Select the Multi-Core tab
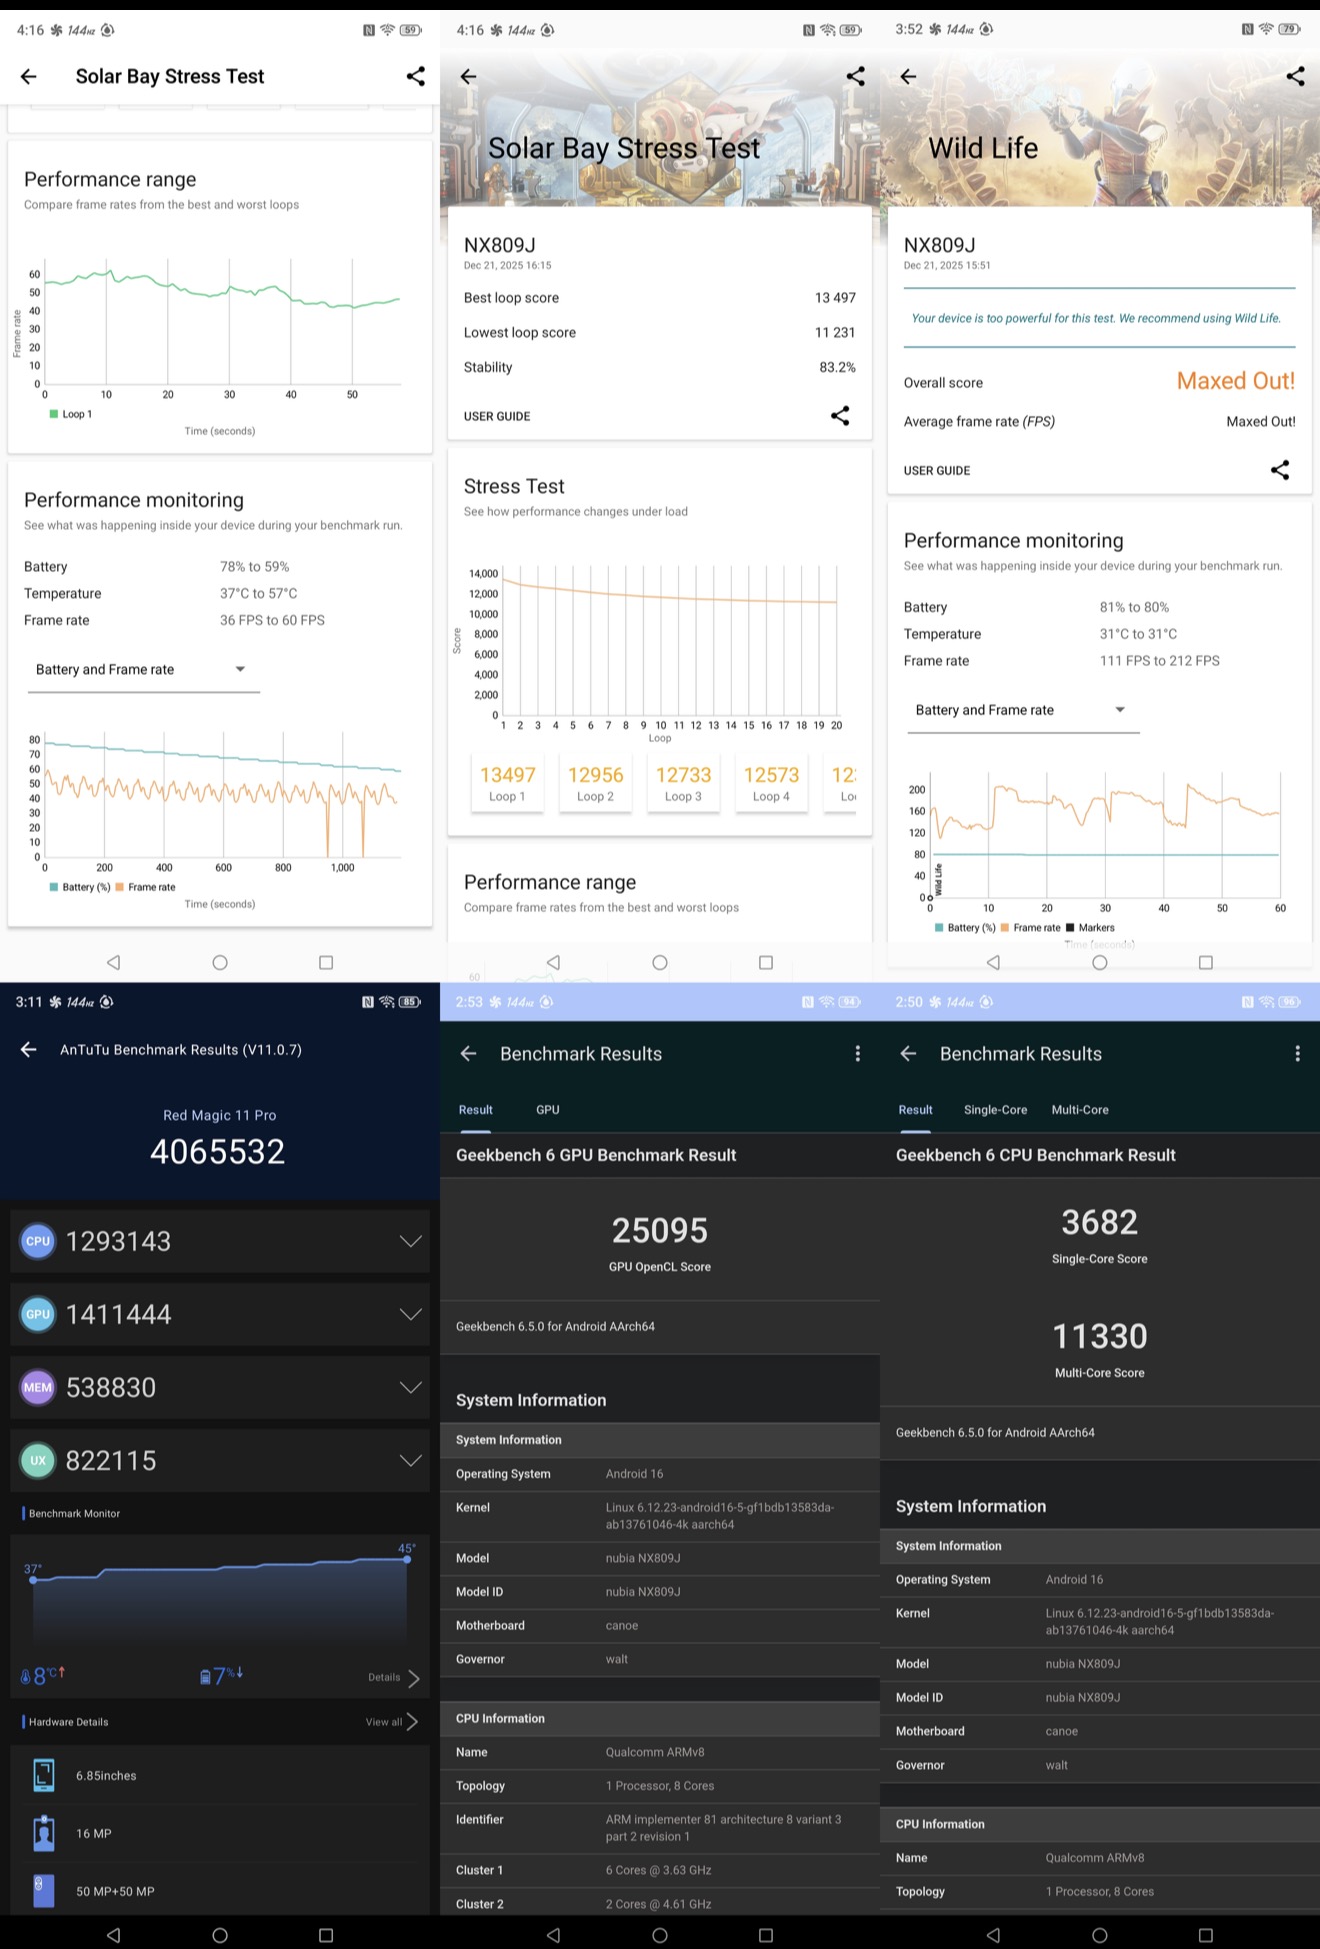This screenshot has width=1320, height=1949. click(x=1080, y=1110)
